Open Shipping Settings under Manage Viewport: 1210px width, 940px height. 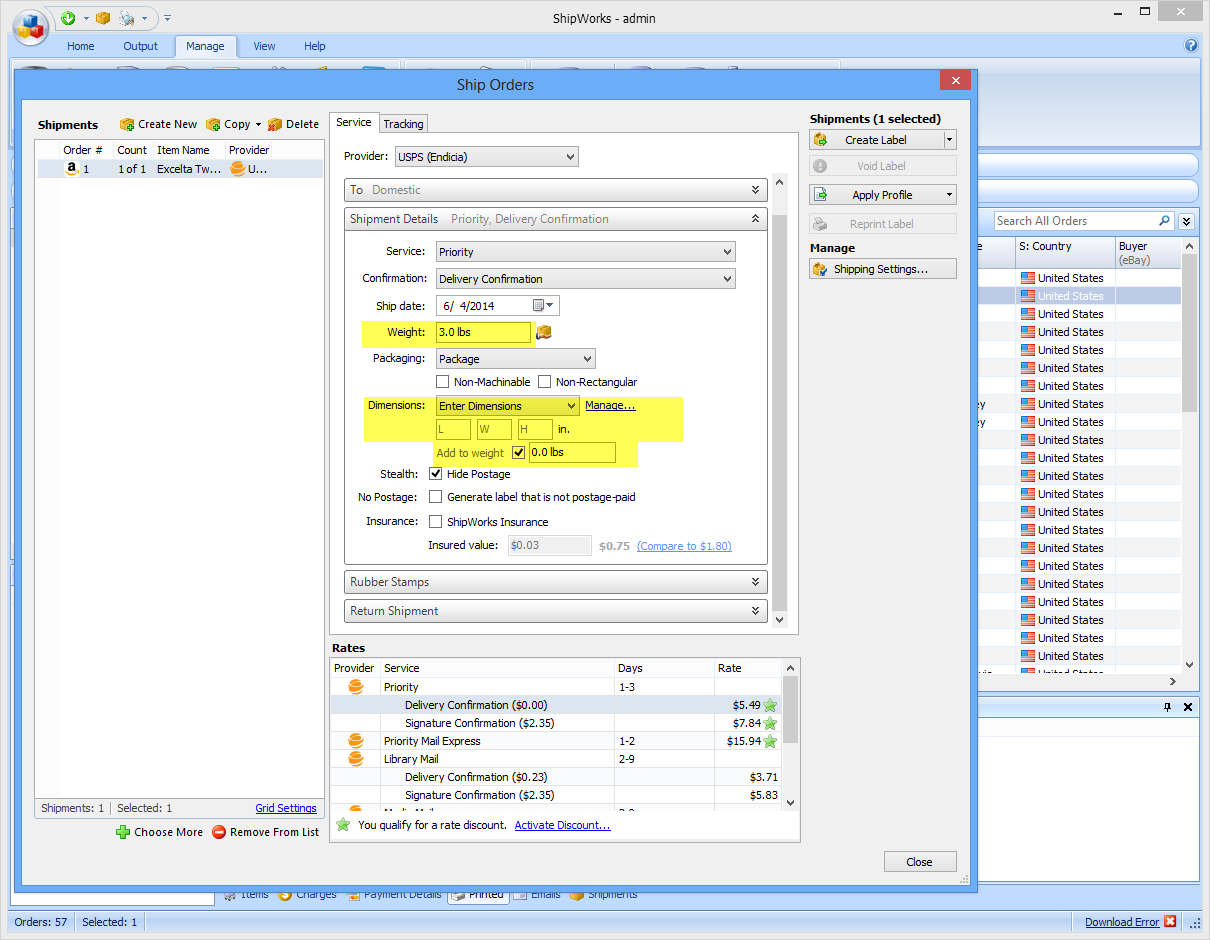click(x=882, y=268)
